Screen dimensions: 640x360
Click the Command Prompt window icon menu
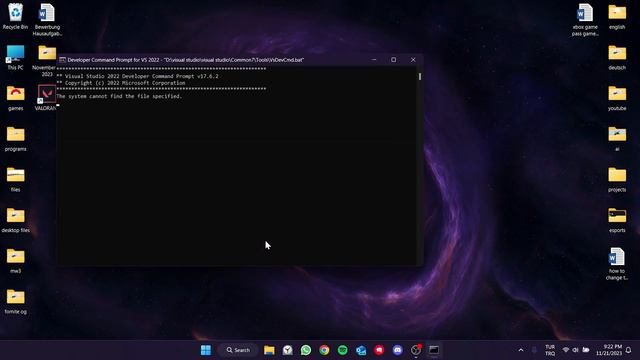62,60
